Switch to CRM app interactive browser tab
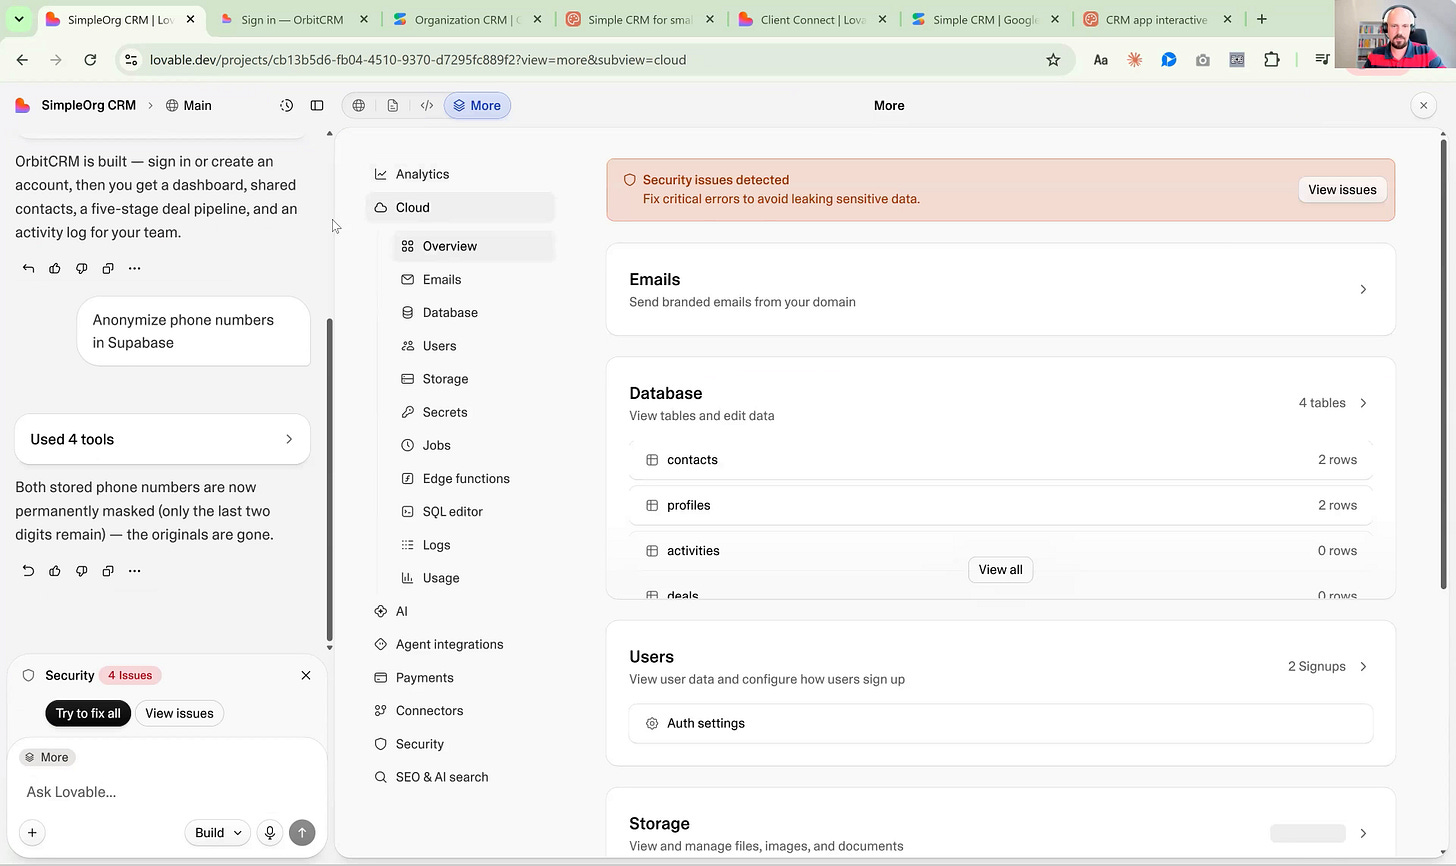1456x866 pixels. point(1157,19)
